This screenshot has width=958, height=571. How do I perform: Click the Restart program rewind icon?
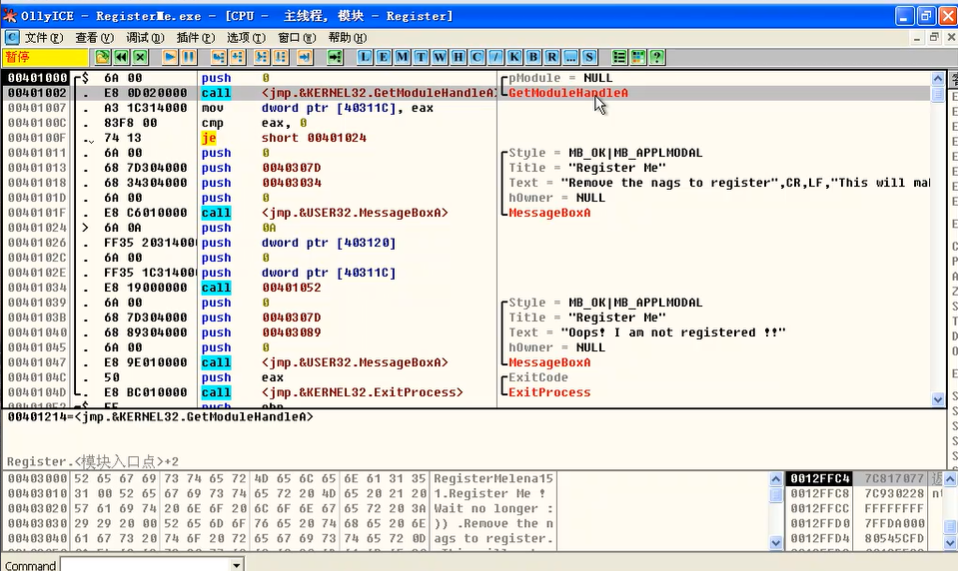click(x=121, y=57)
